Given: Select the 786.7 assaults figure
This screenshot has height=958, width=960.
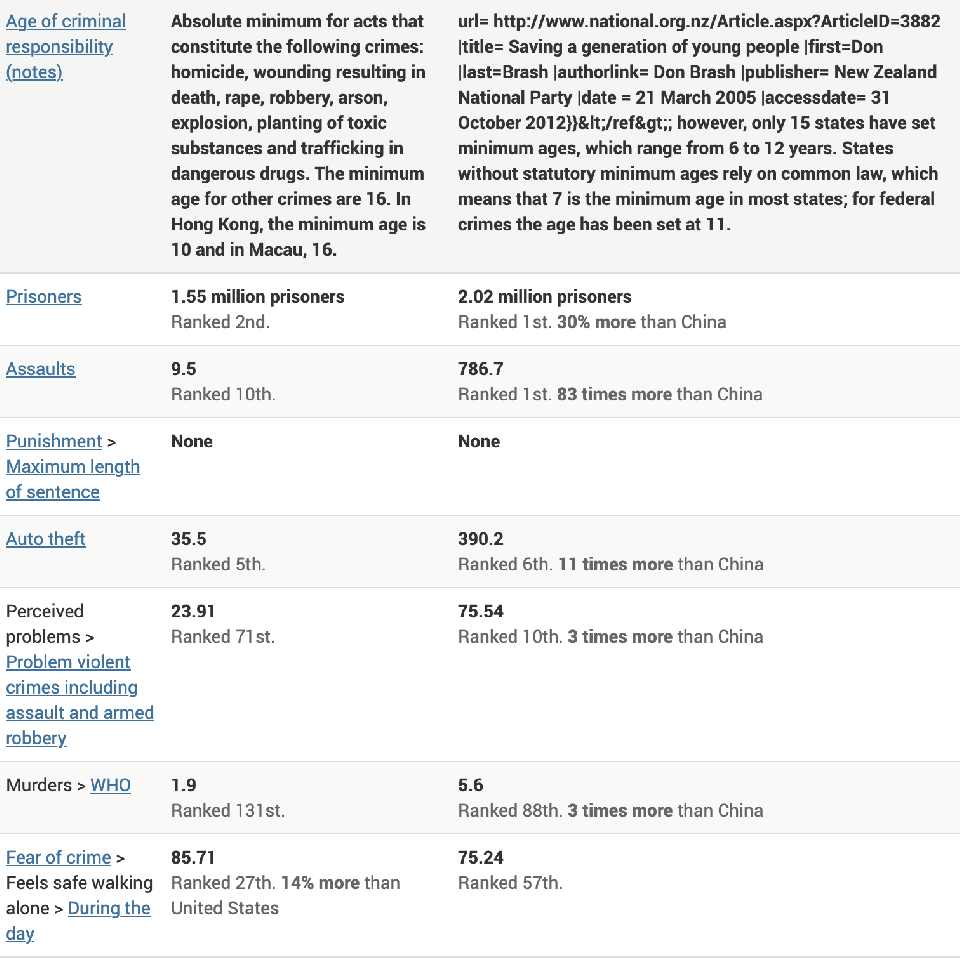Looking at the screenshot, I should pos(481,369).
